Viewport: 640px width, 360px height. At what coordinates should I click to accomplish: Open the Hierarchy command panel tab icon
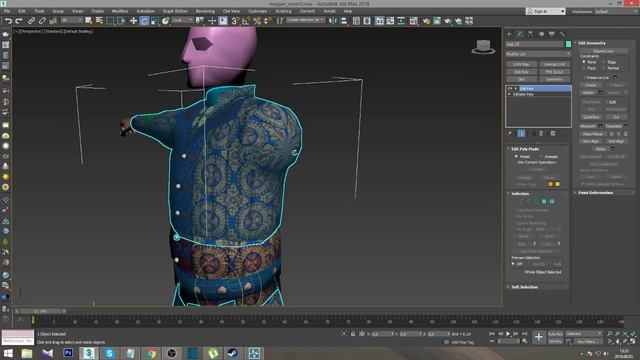pyautogui.click(x=530, y=34)
